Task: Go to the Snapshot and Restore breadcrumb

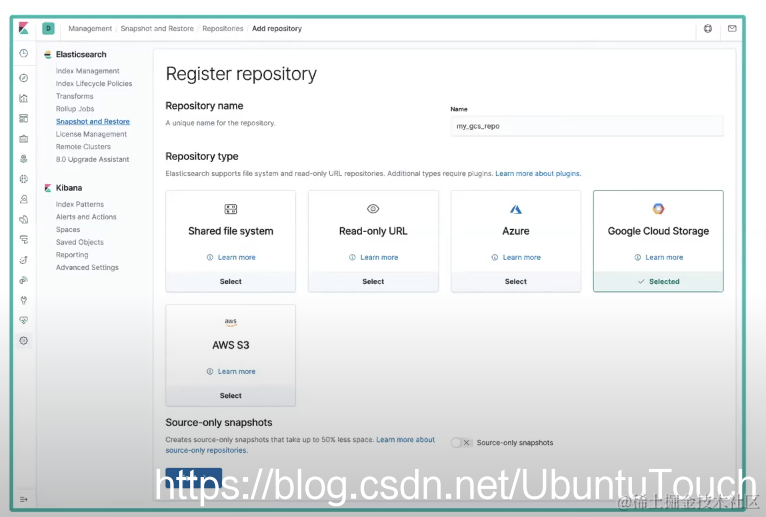Action: point(157,28)
